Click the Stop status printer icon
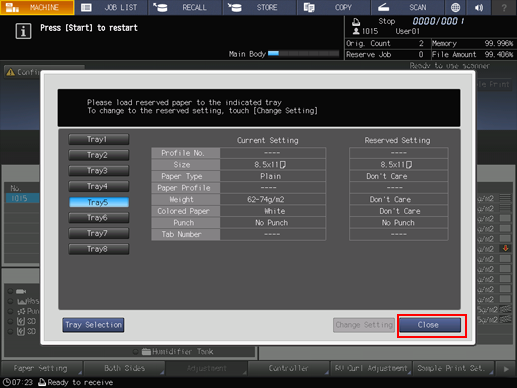Image resolution: width=517 pixels, height=388 pixels. pyautogui.click(x=356, y=22)
